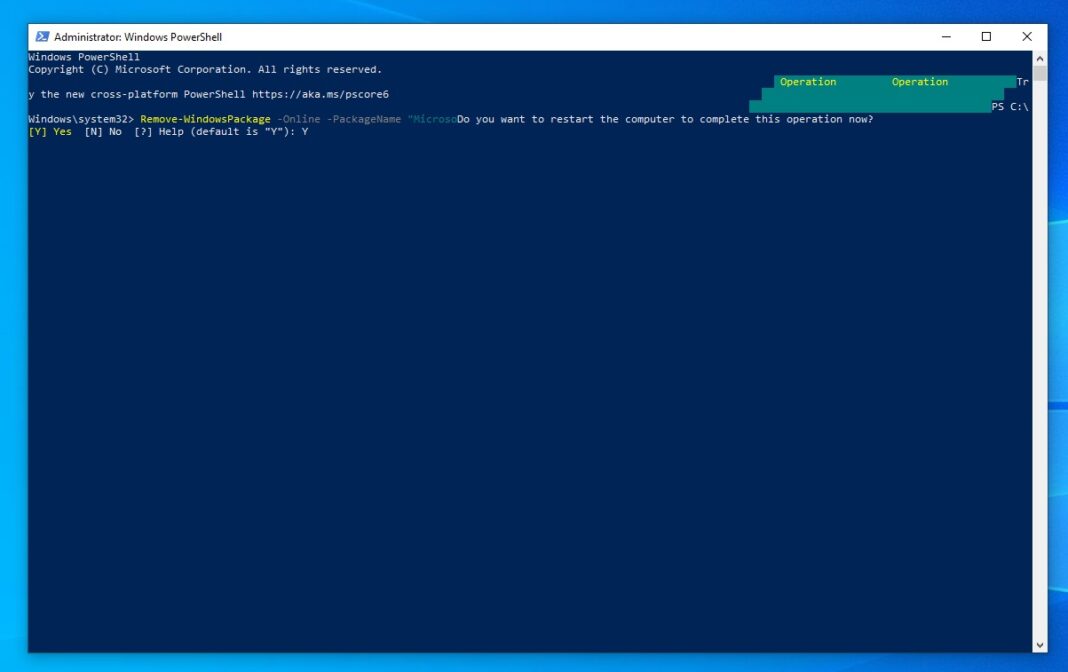Maximize the PowerShell window

point(985,36)
